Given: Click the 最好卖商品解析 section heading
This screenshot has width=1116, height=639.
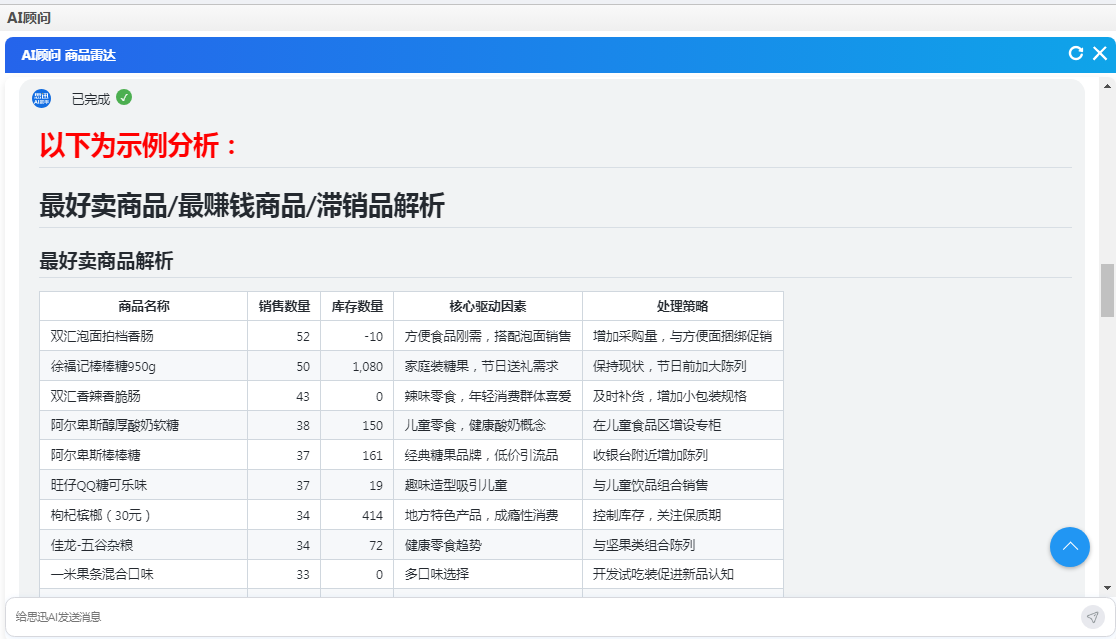Looking at the screenshot, I should point(106,261).
